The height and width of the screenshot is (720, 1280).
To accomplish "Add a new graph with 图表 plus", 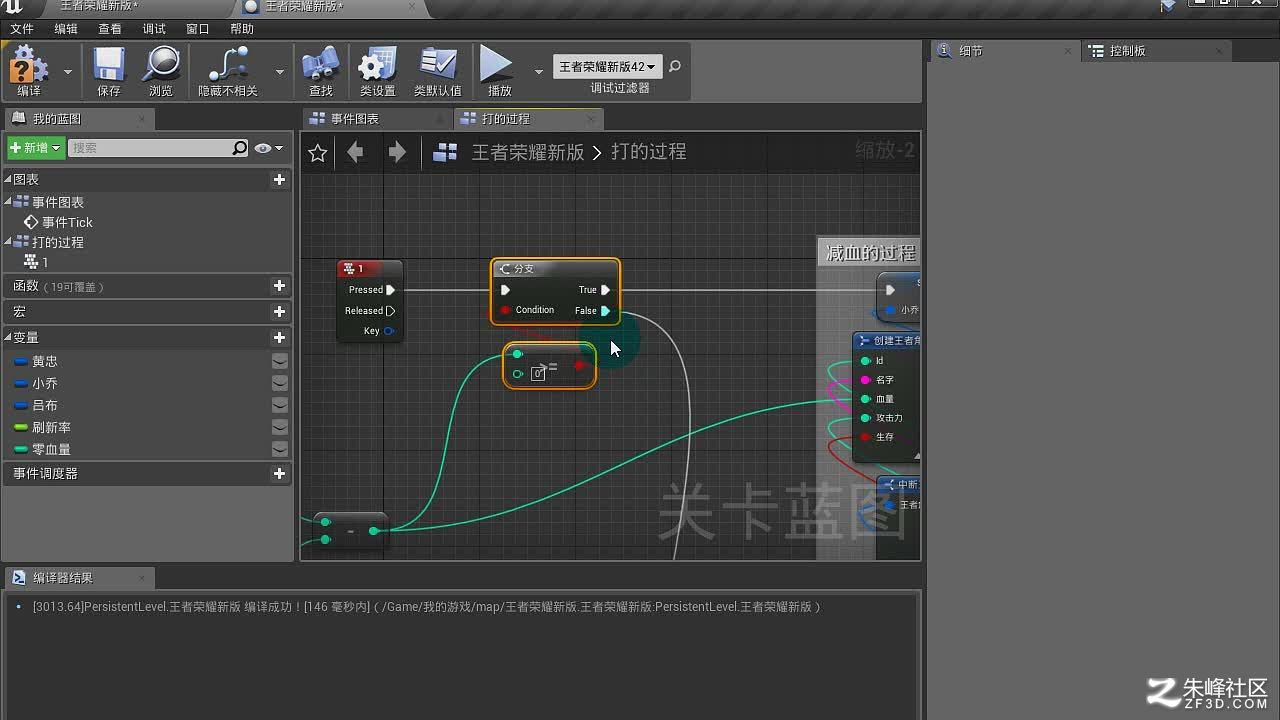I will (x=279, y=180).
